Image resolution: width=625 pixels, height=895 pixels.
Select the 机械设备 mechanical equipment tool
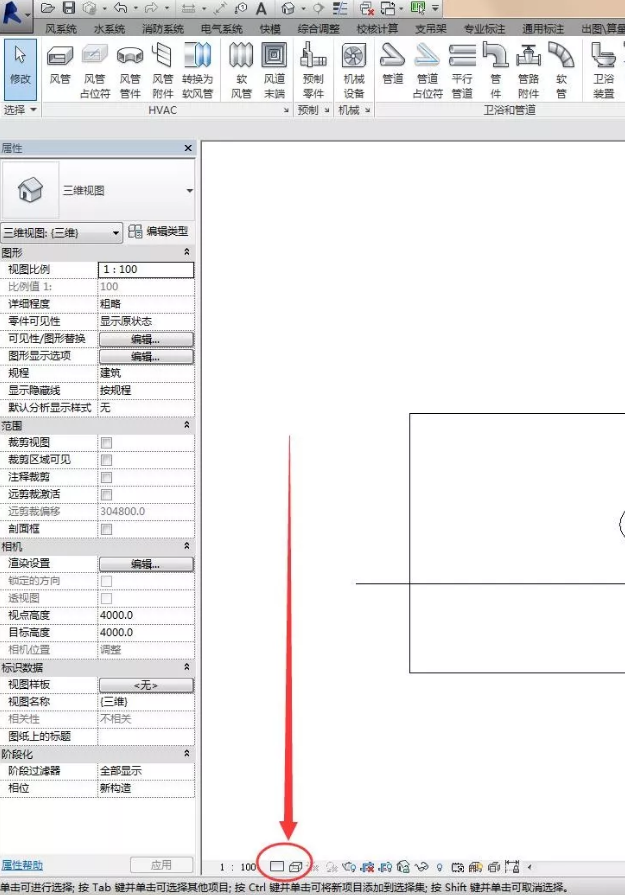[354, 70]
